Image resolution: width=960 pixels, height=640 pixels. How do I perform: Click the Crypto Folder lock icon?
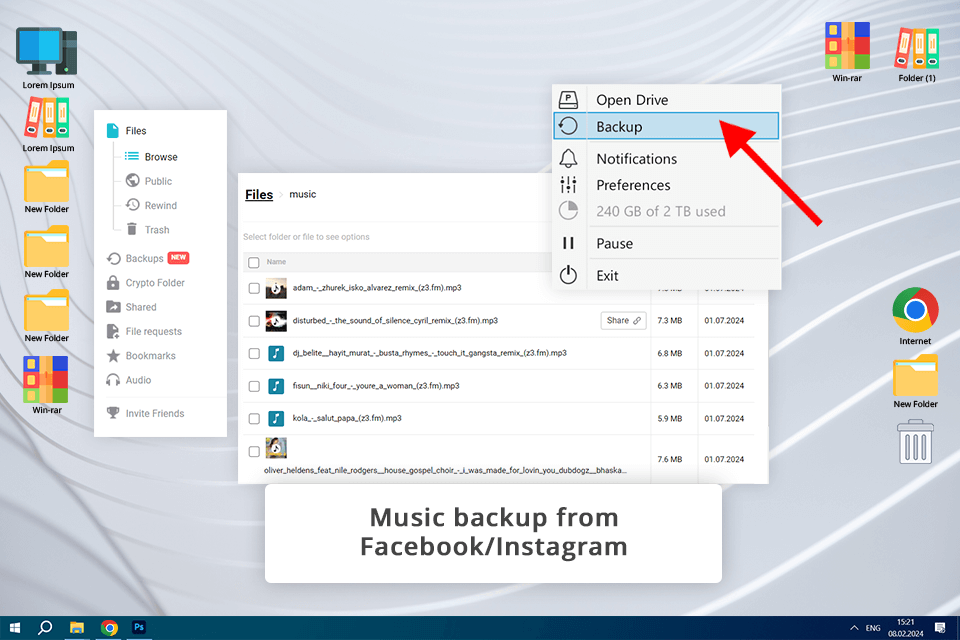pos(113,282)
